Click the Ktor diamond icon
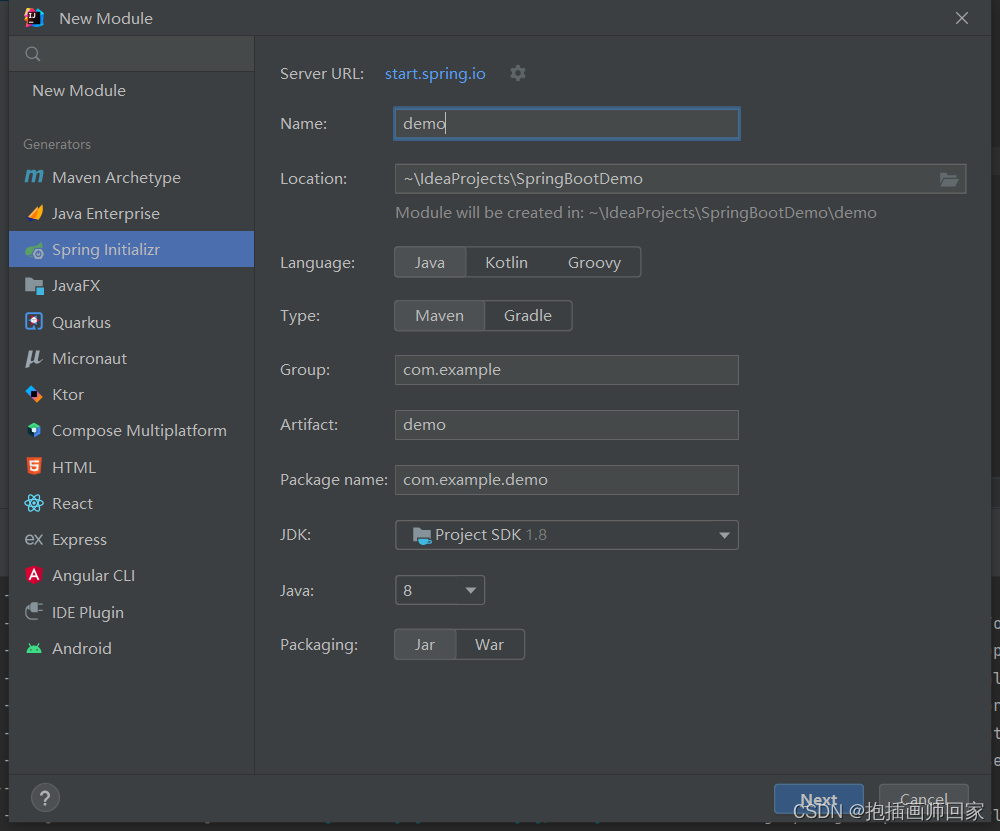1000x831 pixels. [x=34, y=394]
